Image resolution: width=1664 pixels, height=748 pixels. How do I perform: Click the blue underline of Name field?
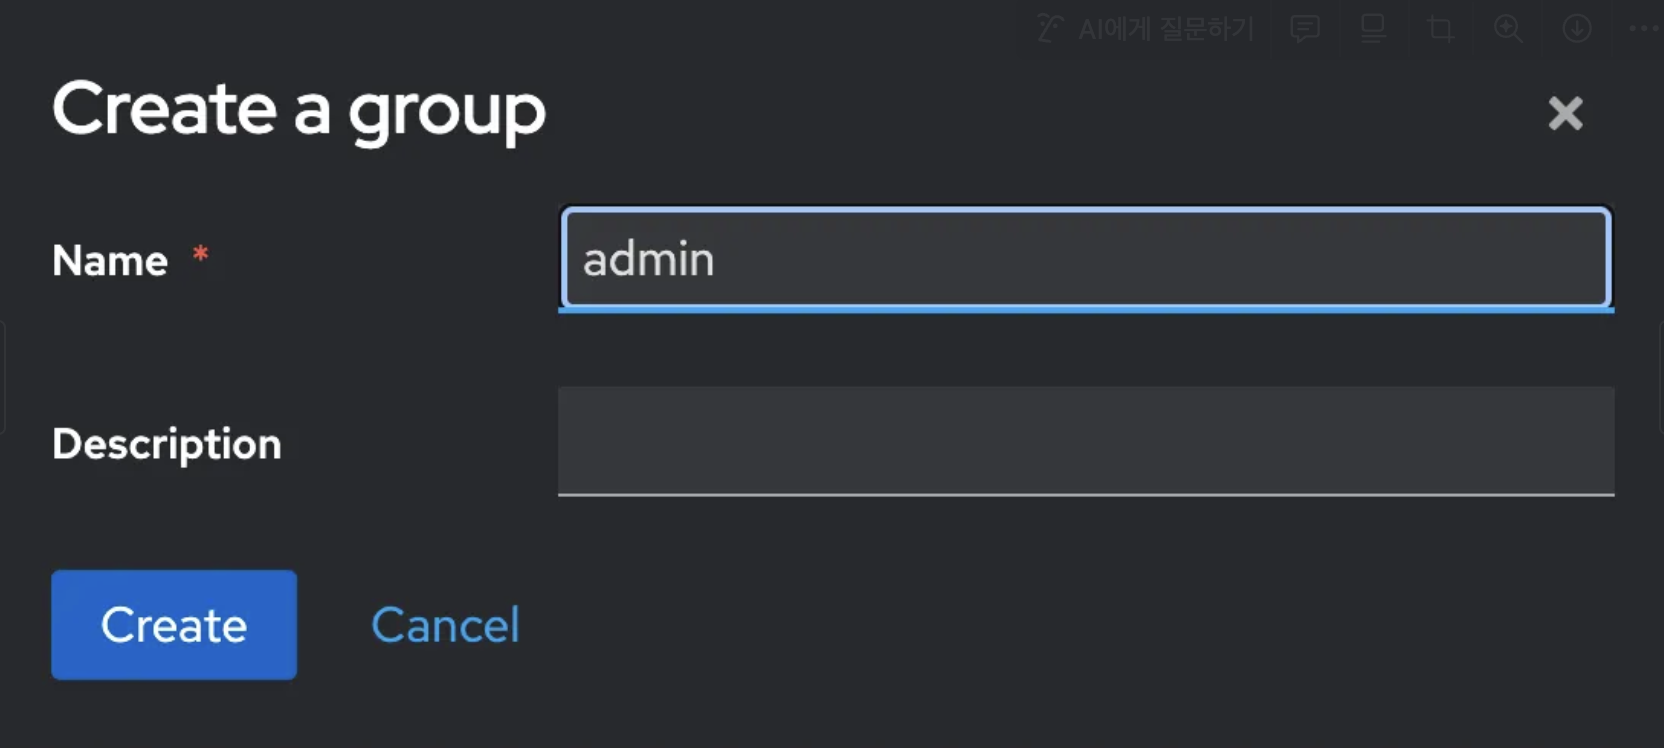pos(1086,310)
